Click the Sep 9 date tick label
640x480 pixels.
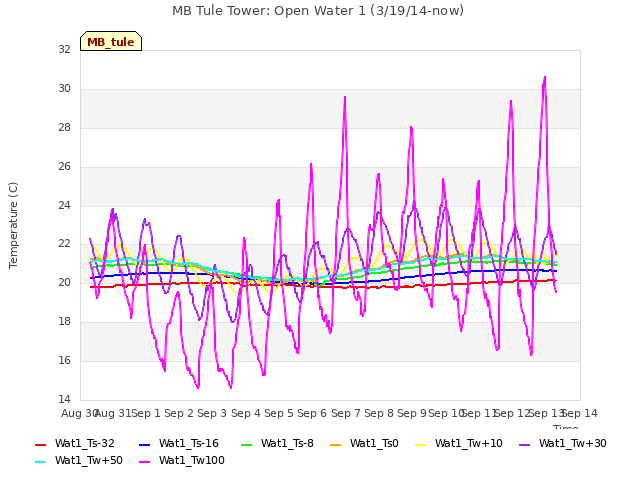412,413
